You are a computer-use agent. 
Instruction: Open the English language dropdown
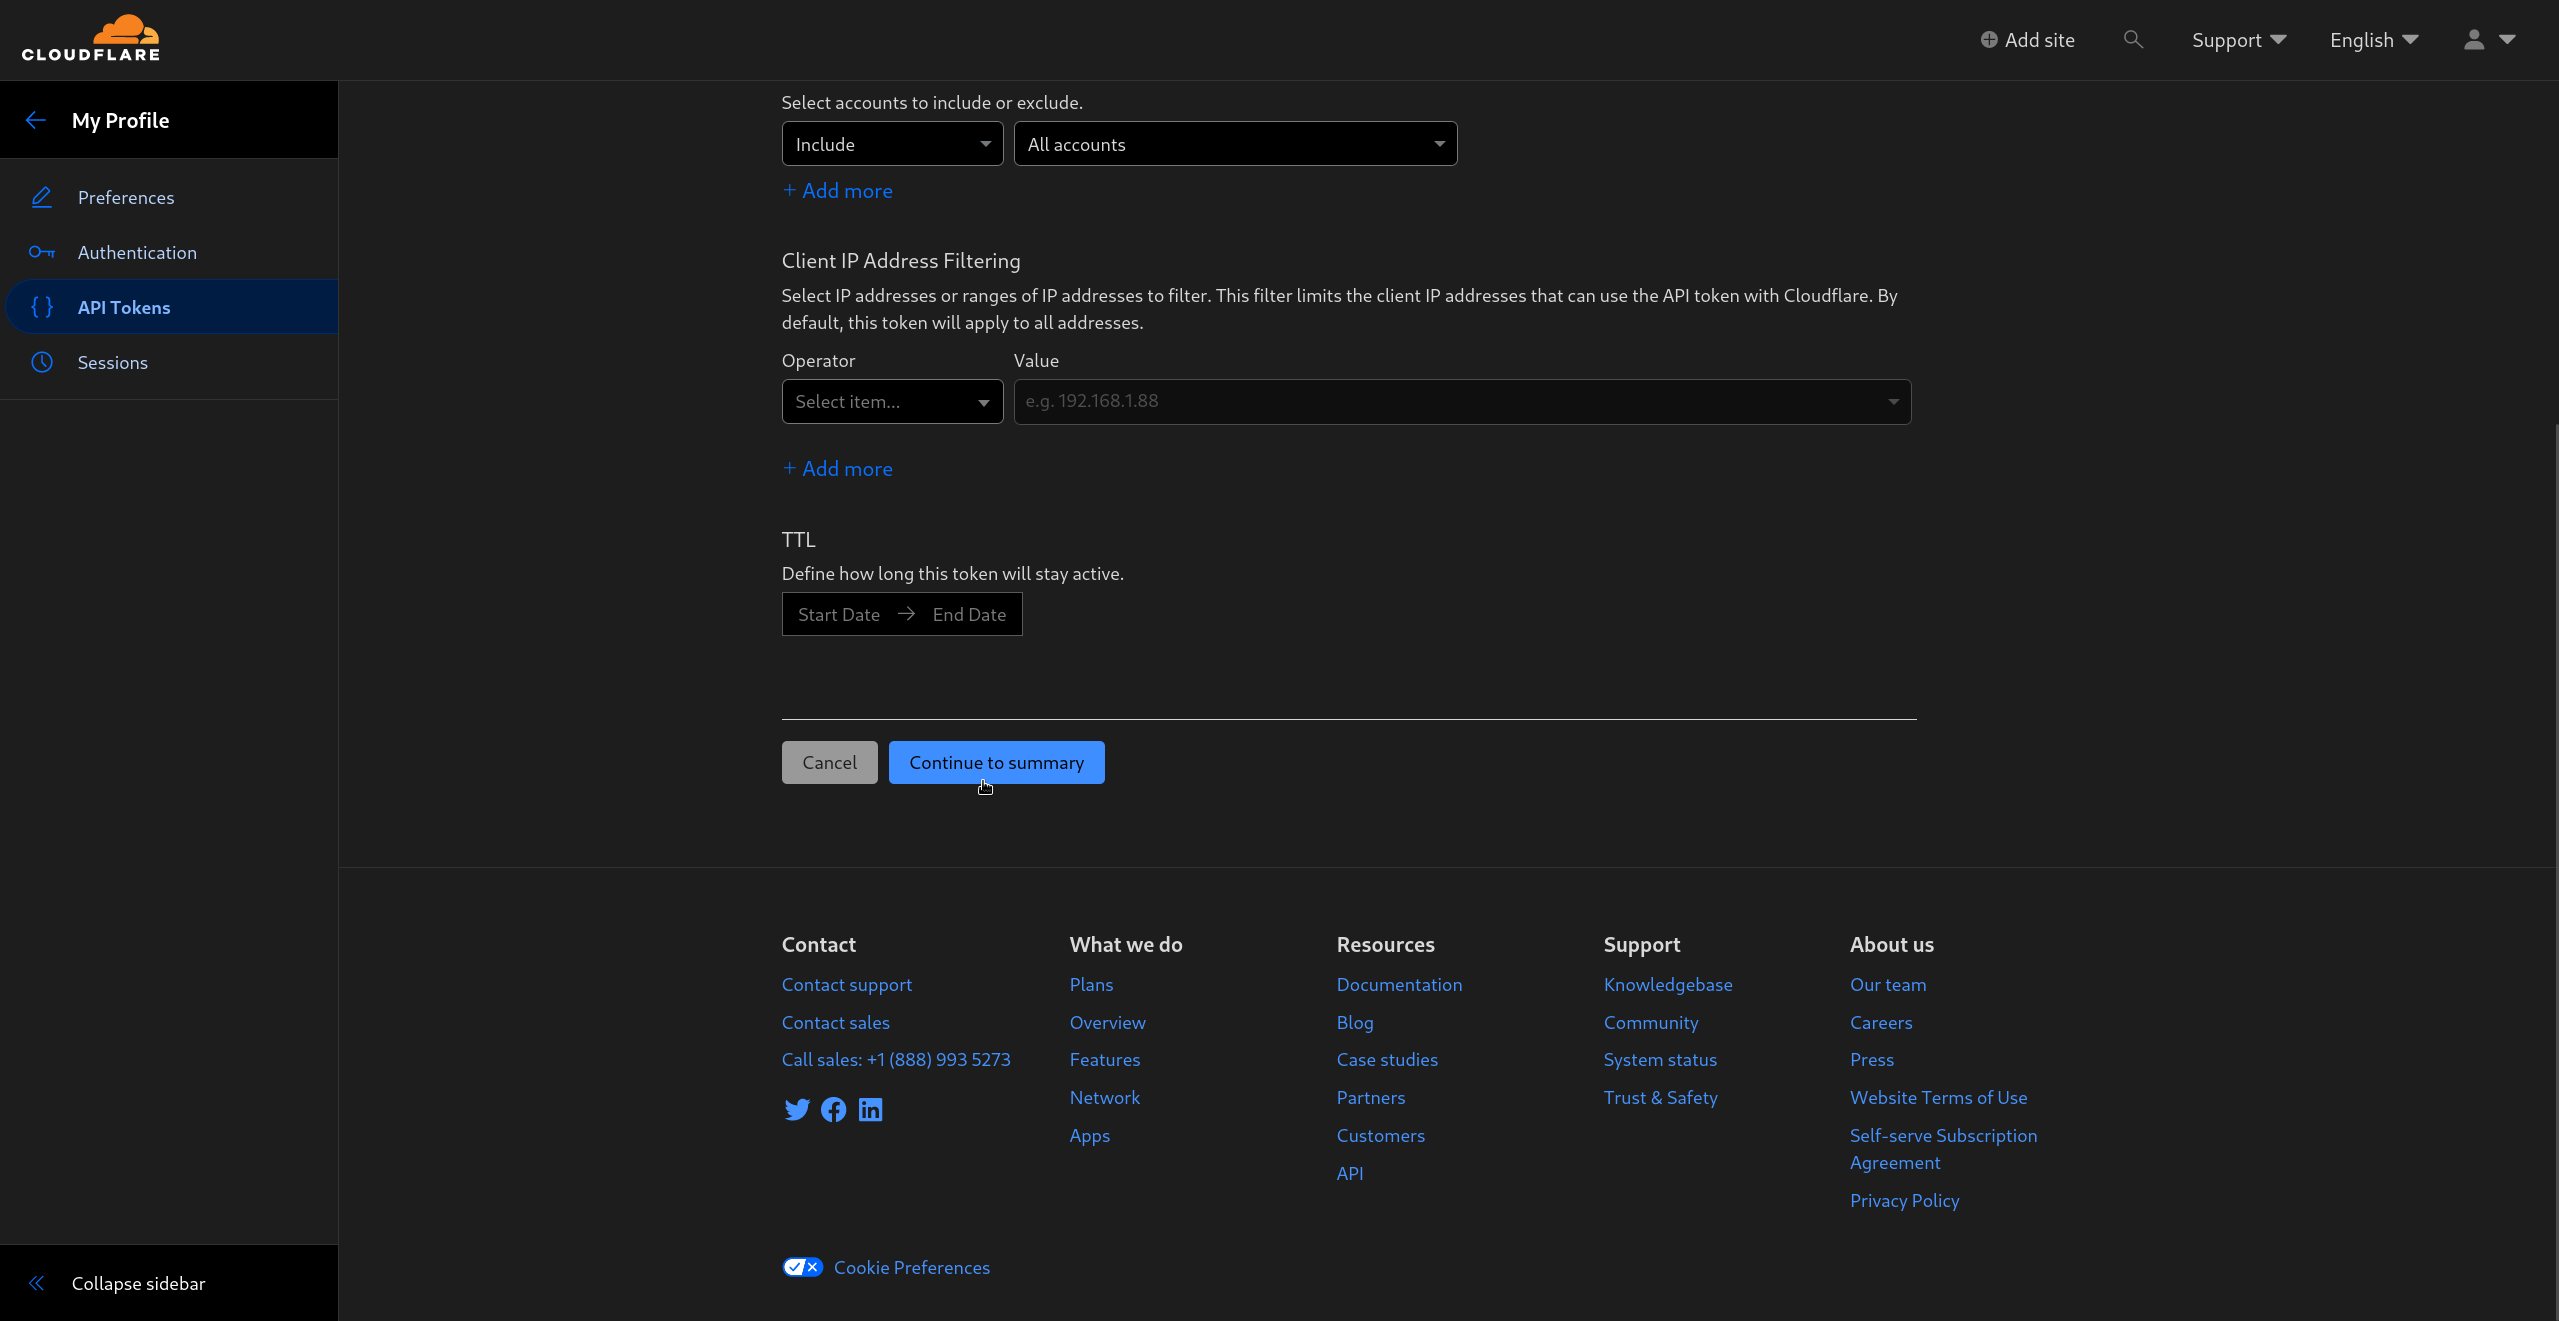point(2372,40)
